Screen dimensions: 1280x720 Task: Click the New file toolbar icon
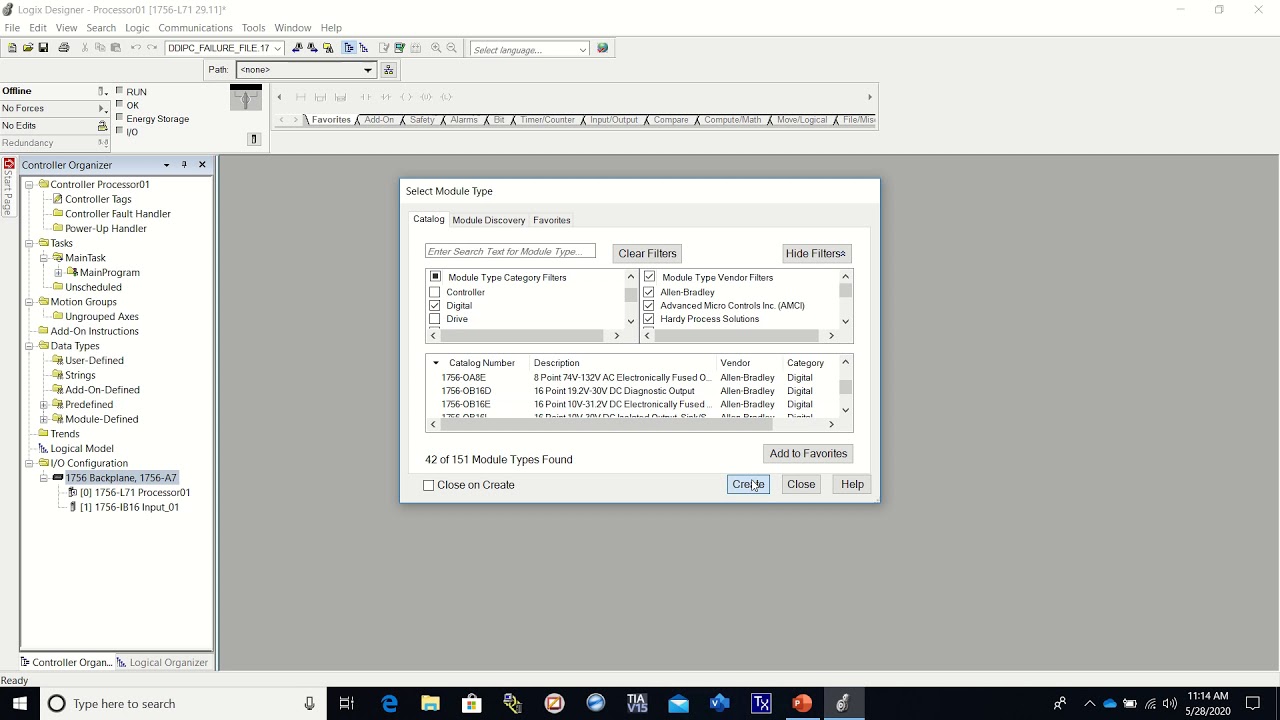pyautogui.click(x=12, y=48)
